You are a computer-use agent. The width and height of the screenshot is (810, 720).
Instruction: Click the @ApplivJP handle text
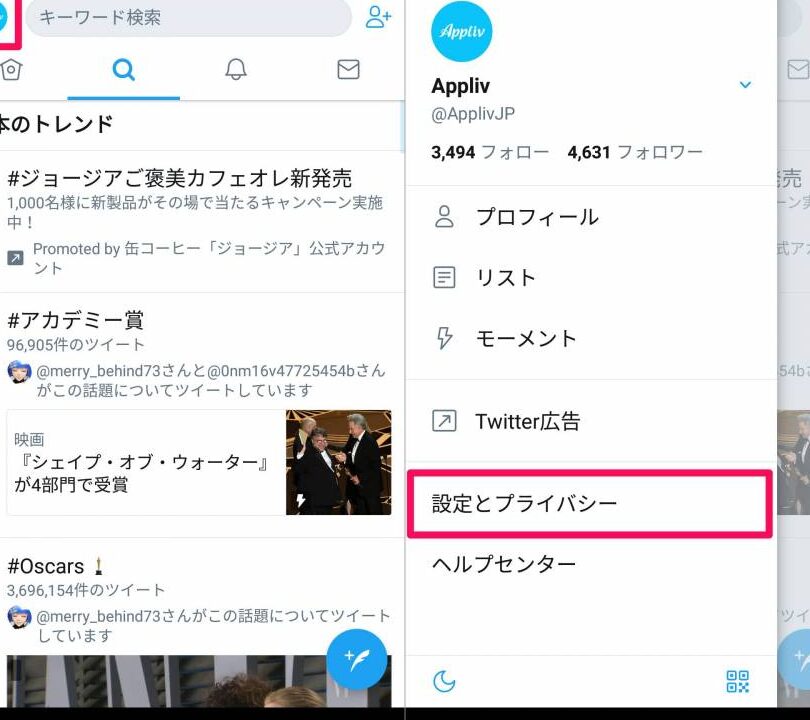473,114
